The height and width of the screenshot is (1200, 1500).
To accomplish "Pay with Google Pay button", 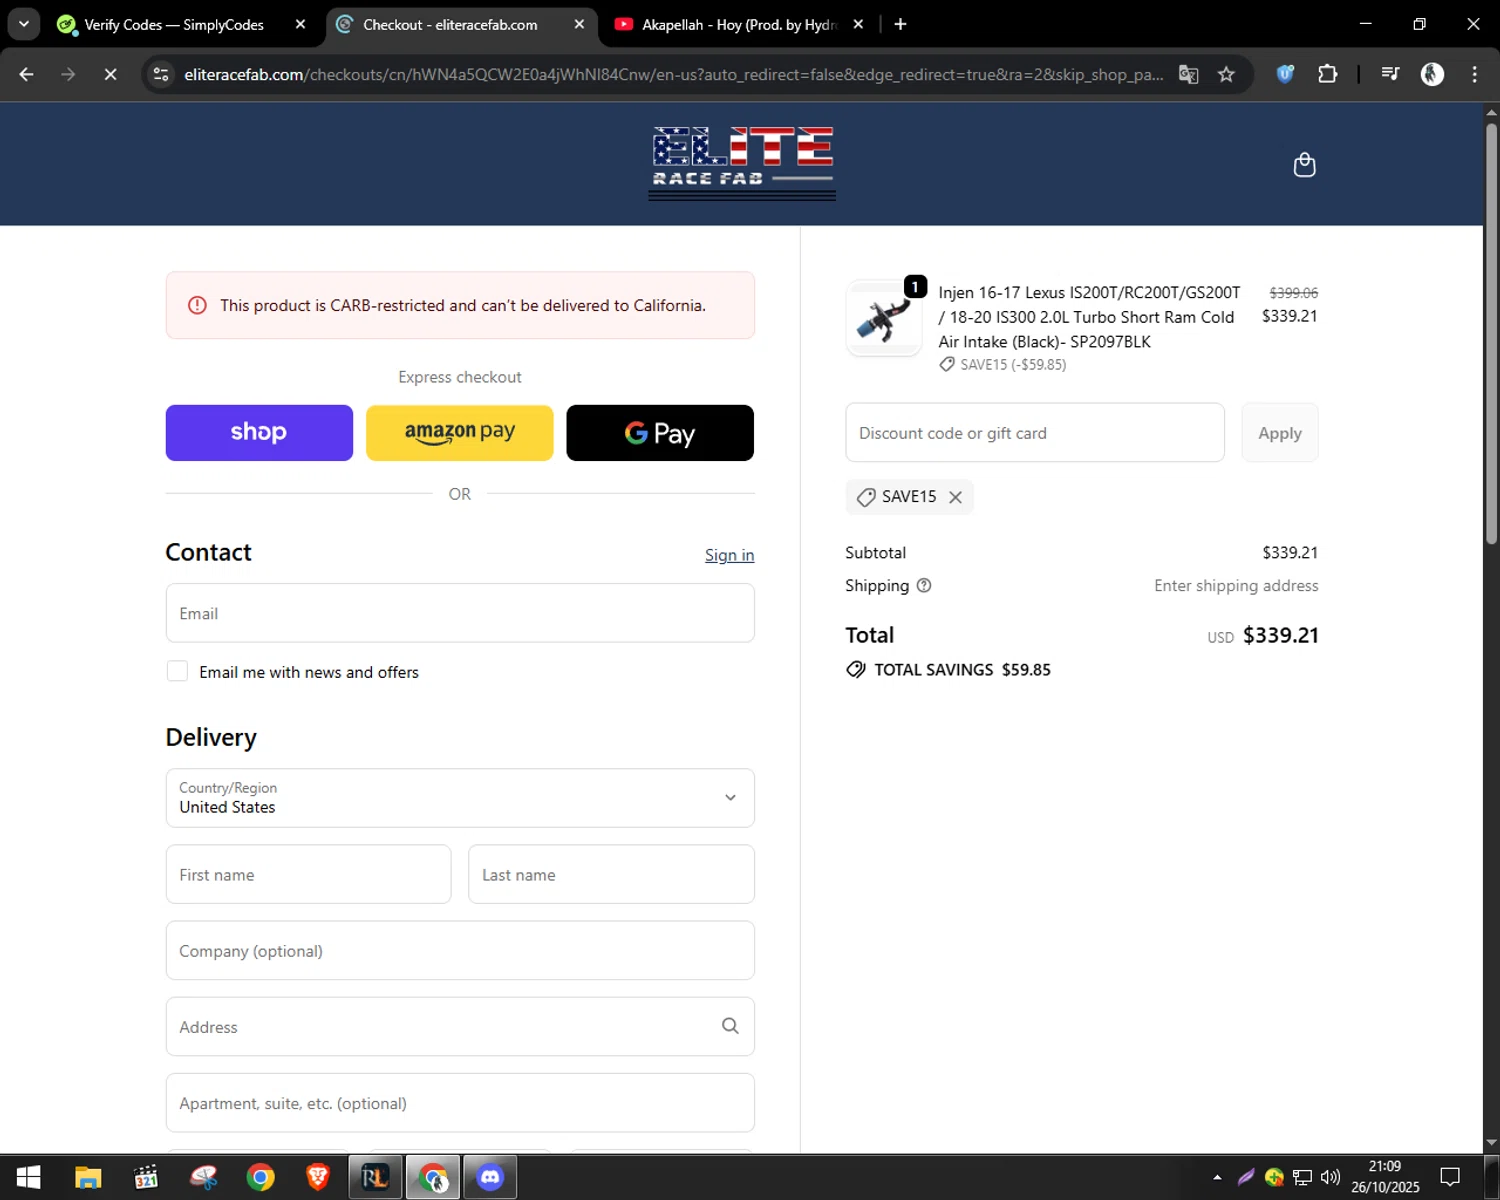I will click(x=660, y=433).
